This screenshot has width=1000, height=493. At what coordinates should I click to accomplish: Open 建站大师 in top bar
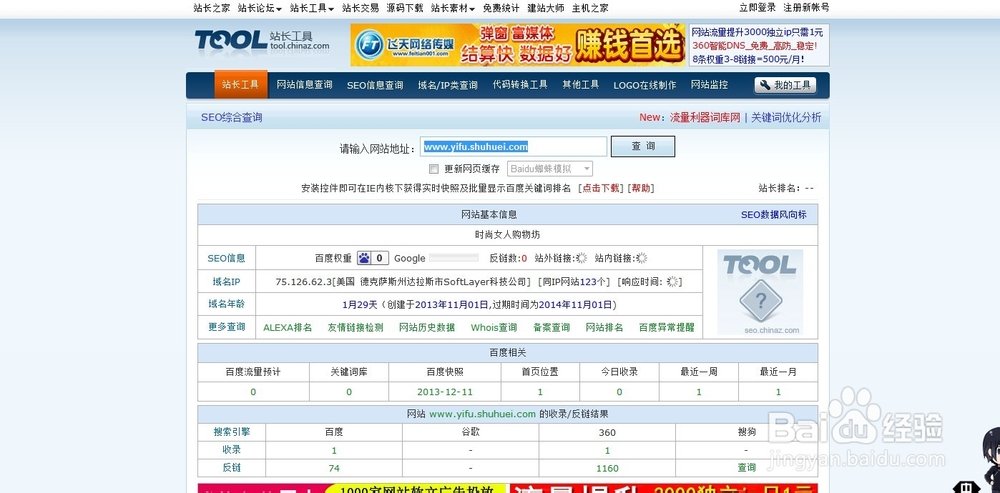(x=545, y=8)
